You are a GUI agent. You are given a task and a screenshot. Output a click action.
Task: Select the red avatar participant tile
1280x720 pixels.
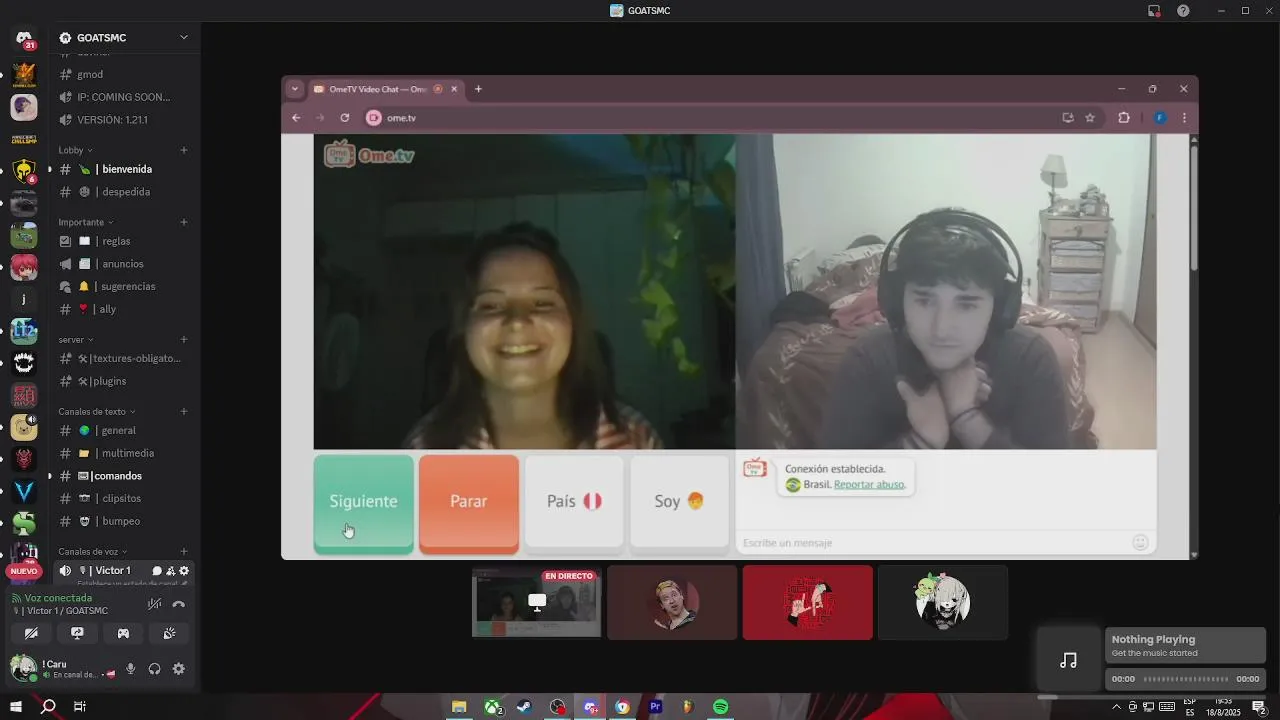[x=808, y=602]
